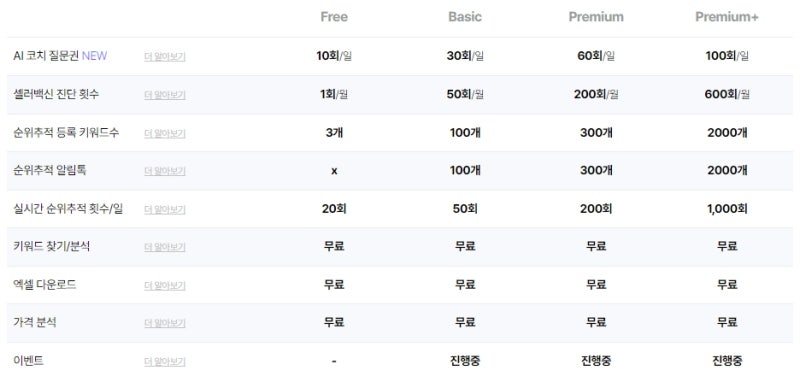Select the Basic plan column header
The width and height of the screenshot is (800, 382).
tap(465, 17)
